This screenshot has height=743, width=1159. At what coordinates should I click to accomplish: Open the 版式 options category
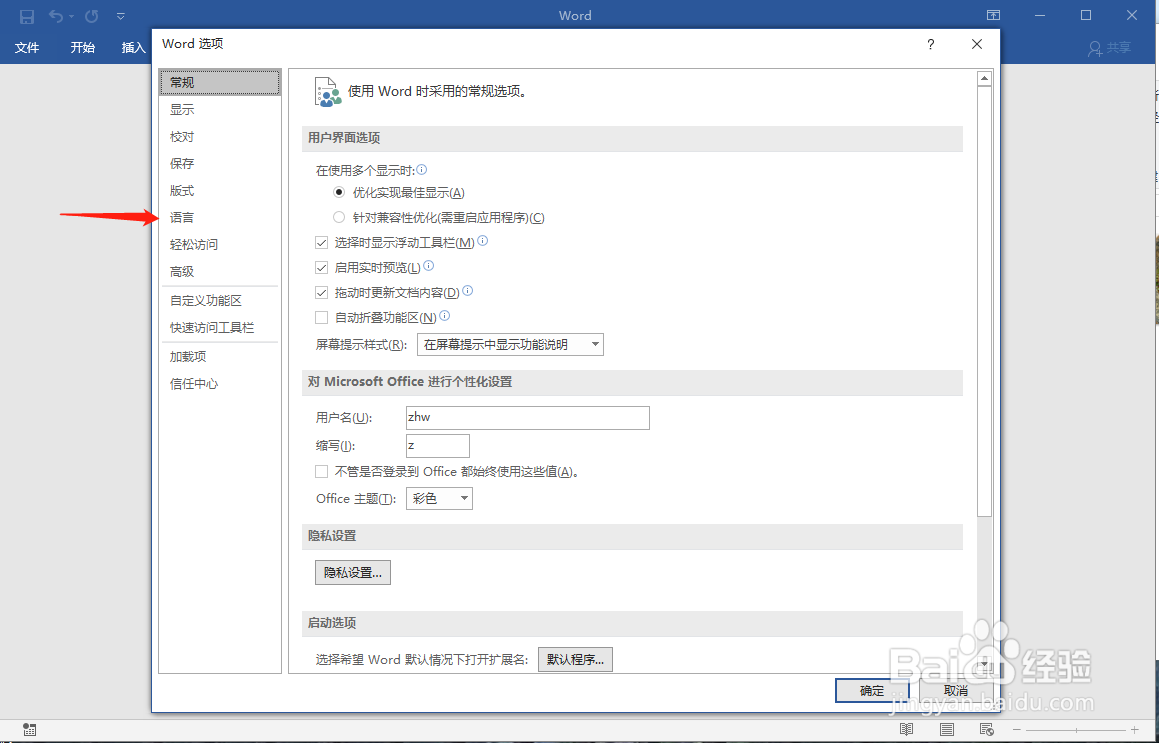pos(220,191)
